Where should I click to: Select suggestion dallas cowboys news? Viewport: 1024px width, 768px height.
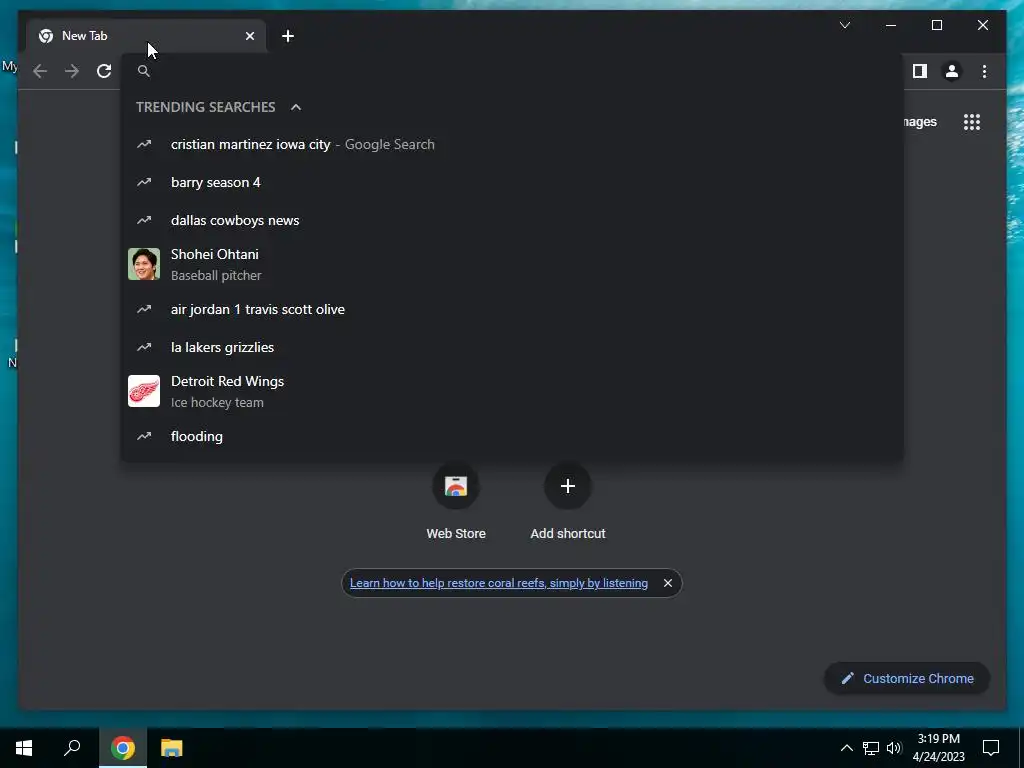pyautogui.click(x=513, y=220)
